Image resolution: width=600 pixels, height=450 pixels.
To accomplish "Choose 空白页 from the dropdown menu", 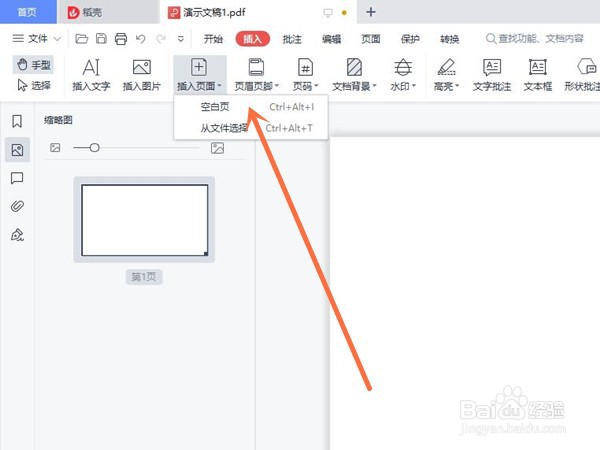I will (251, 107).
